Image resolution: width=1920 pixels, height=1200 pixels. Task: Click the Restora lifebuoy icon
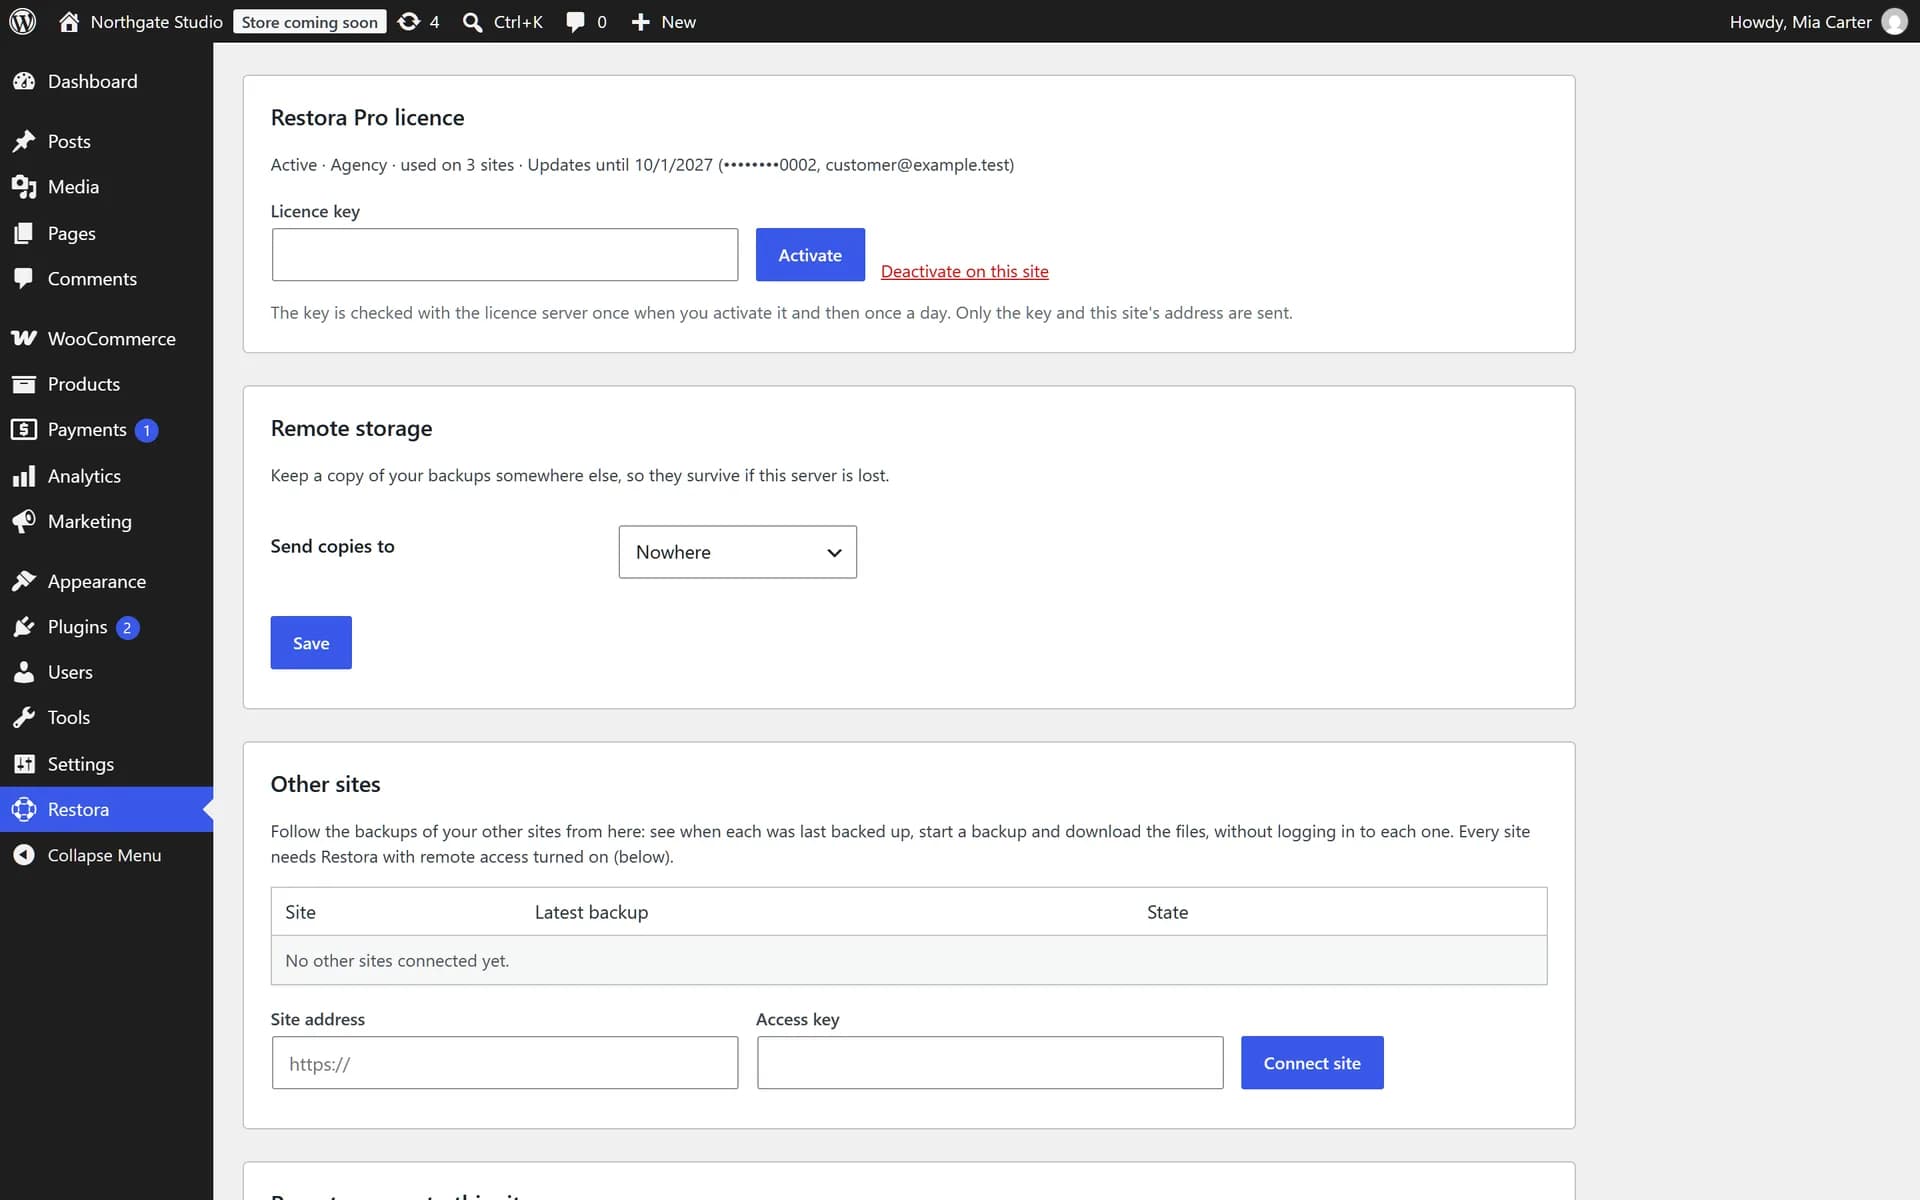pos(24,809)
